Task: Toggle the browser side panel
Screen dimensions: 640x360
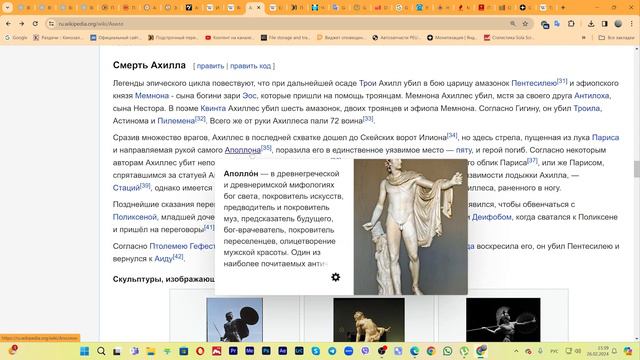Action: 604,24
